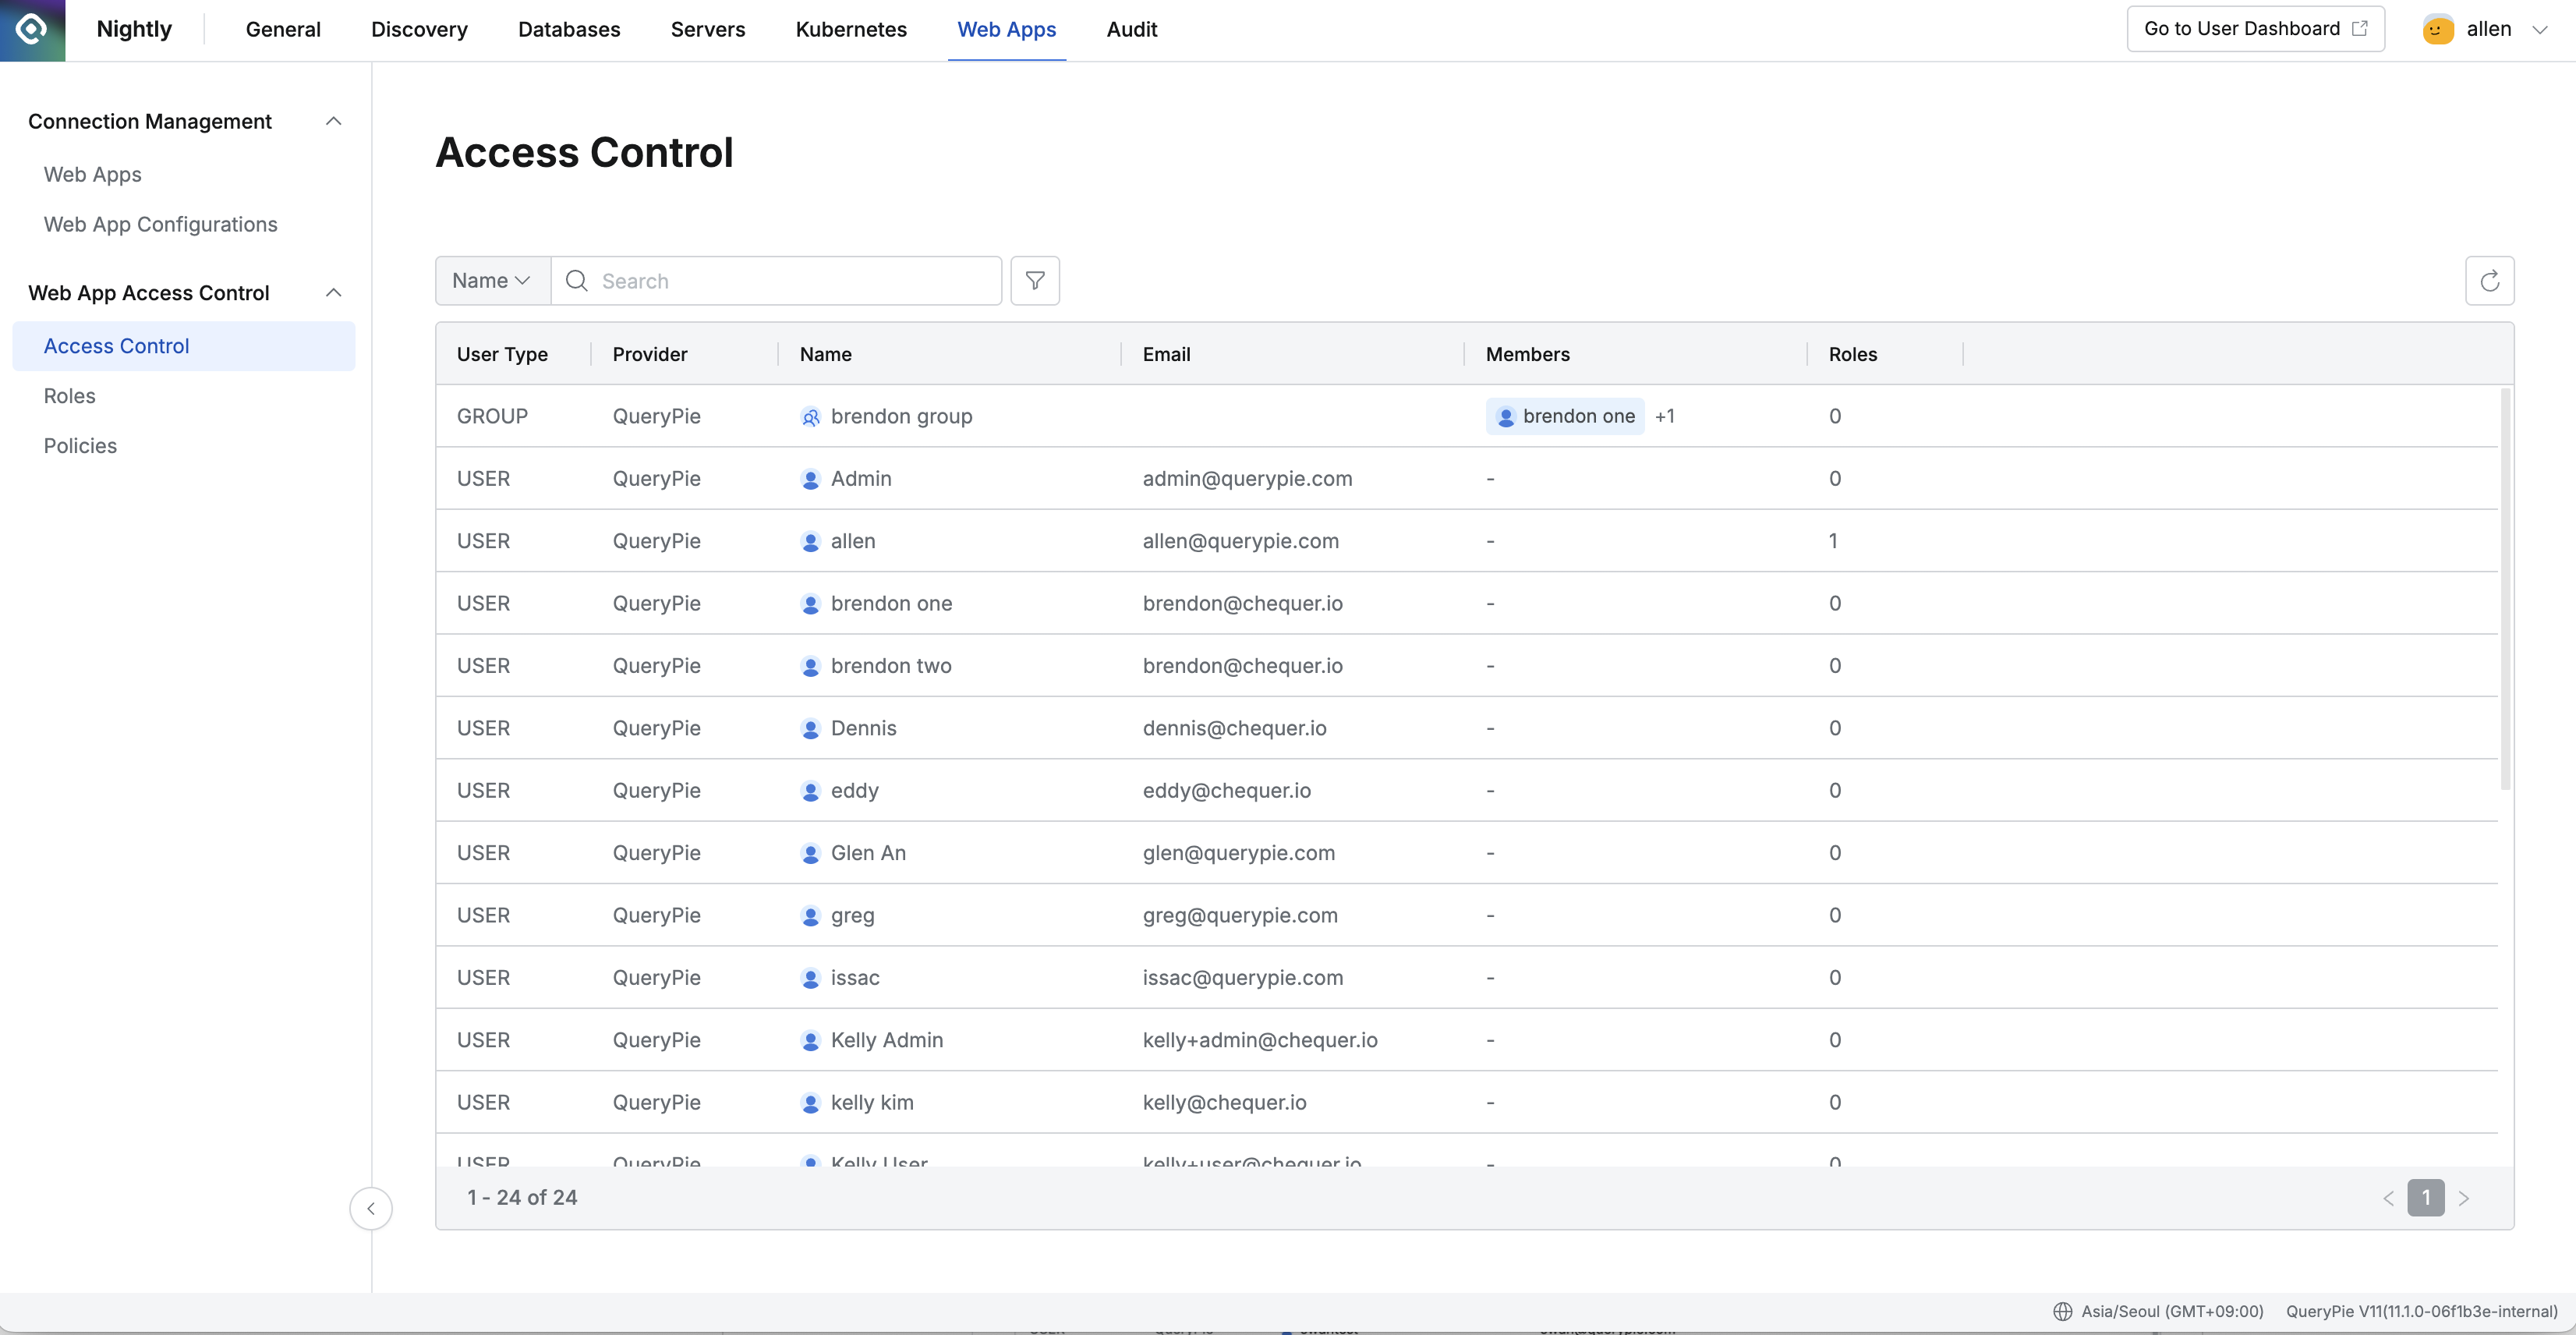Click the globe icon in the status bar
Screen dimensions: 2576x1335
coord(2062,1311)
